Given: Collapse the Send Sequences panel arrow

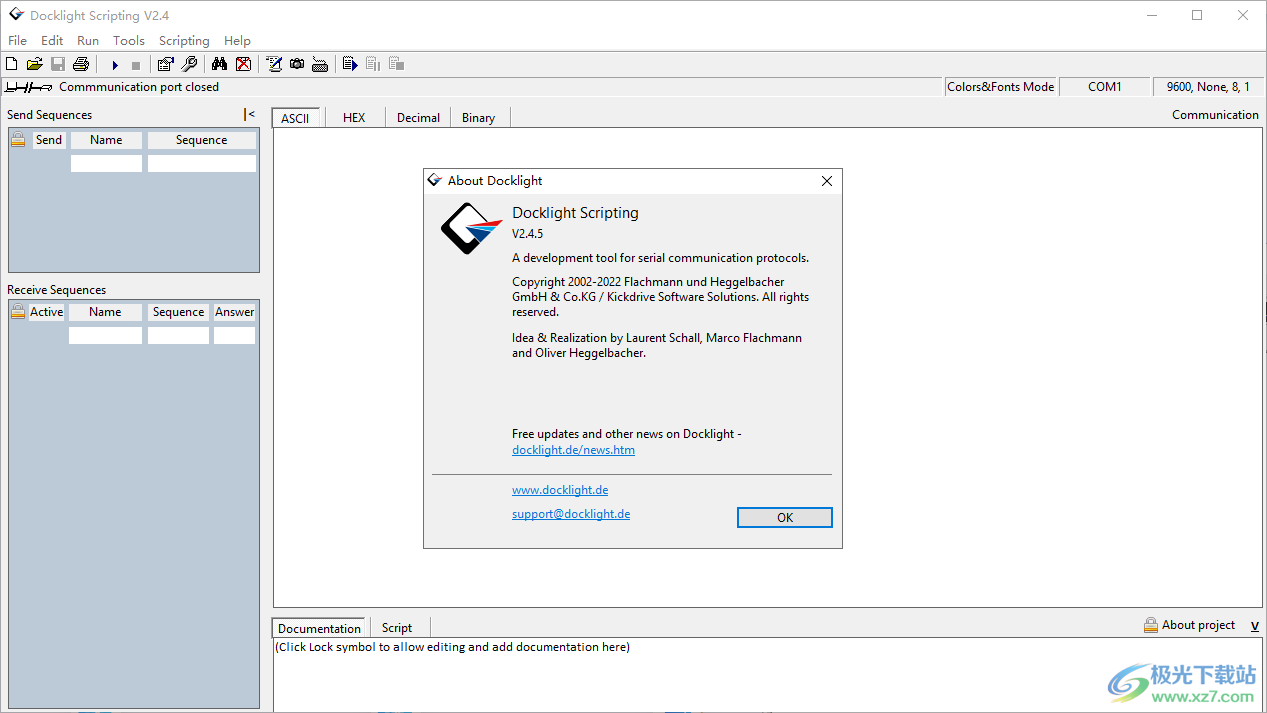Looking at the screenshot, I should [x=249, y=115].
